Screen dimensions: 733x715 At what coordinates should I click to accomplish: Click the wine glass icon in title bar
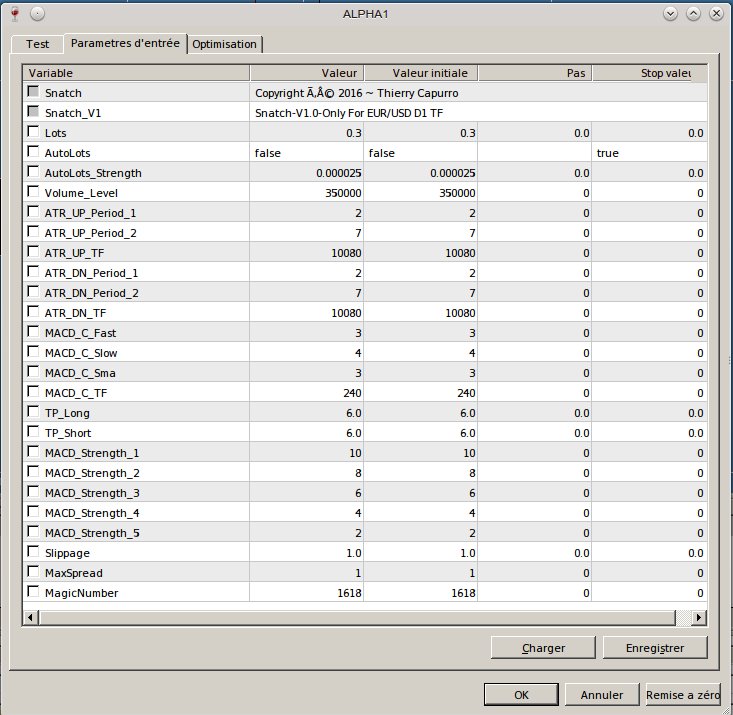12,14
